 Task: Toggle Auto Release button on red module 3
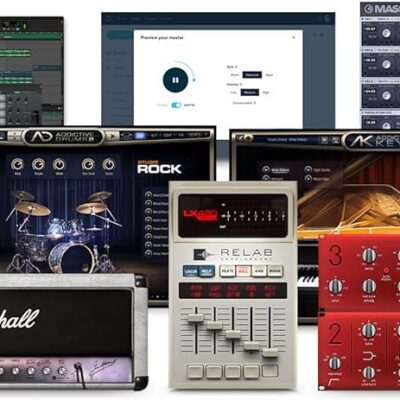pos(386,270)
